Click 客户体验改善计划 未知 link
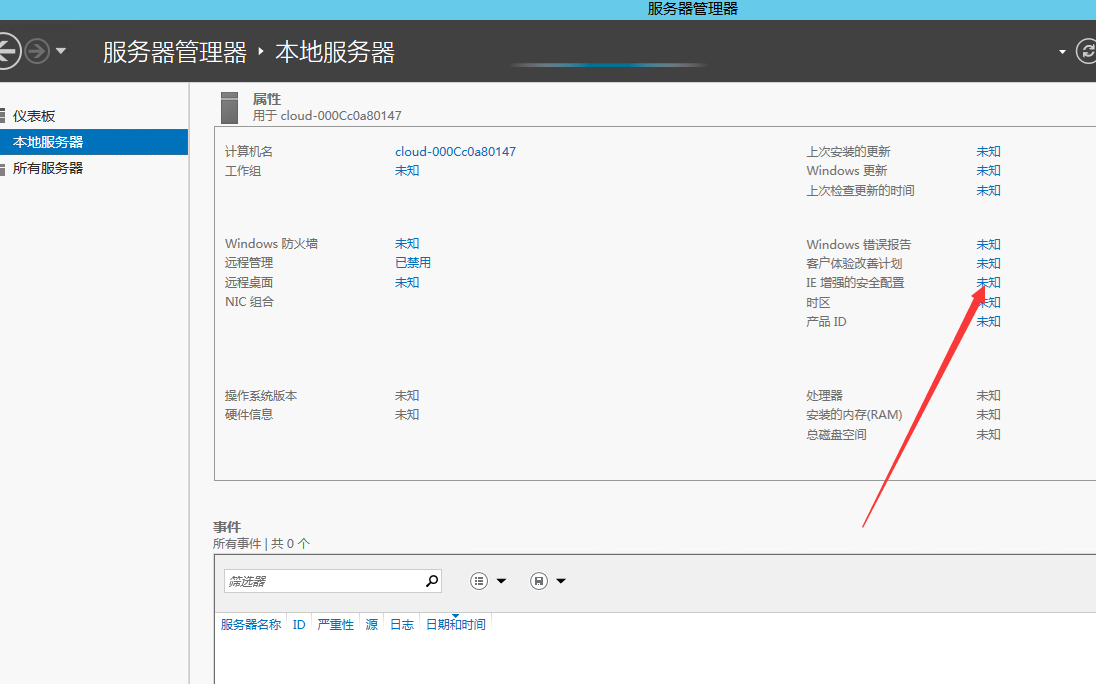This screenshot has width=1096, height=684. tap(988, 263)
